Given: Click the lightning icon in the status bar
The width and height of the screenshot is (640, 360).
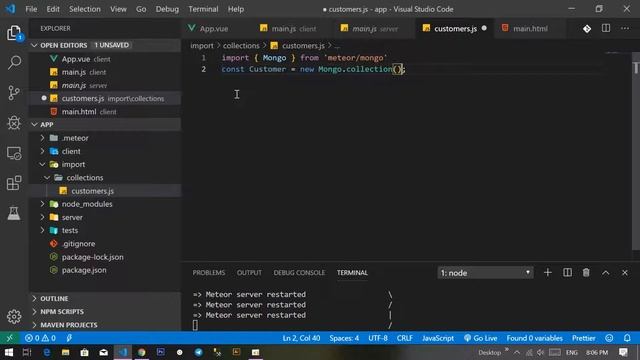Looking at the screenshot, I should coord(69,338).
